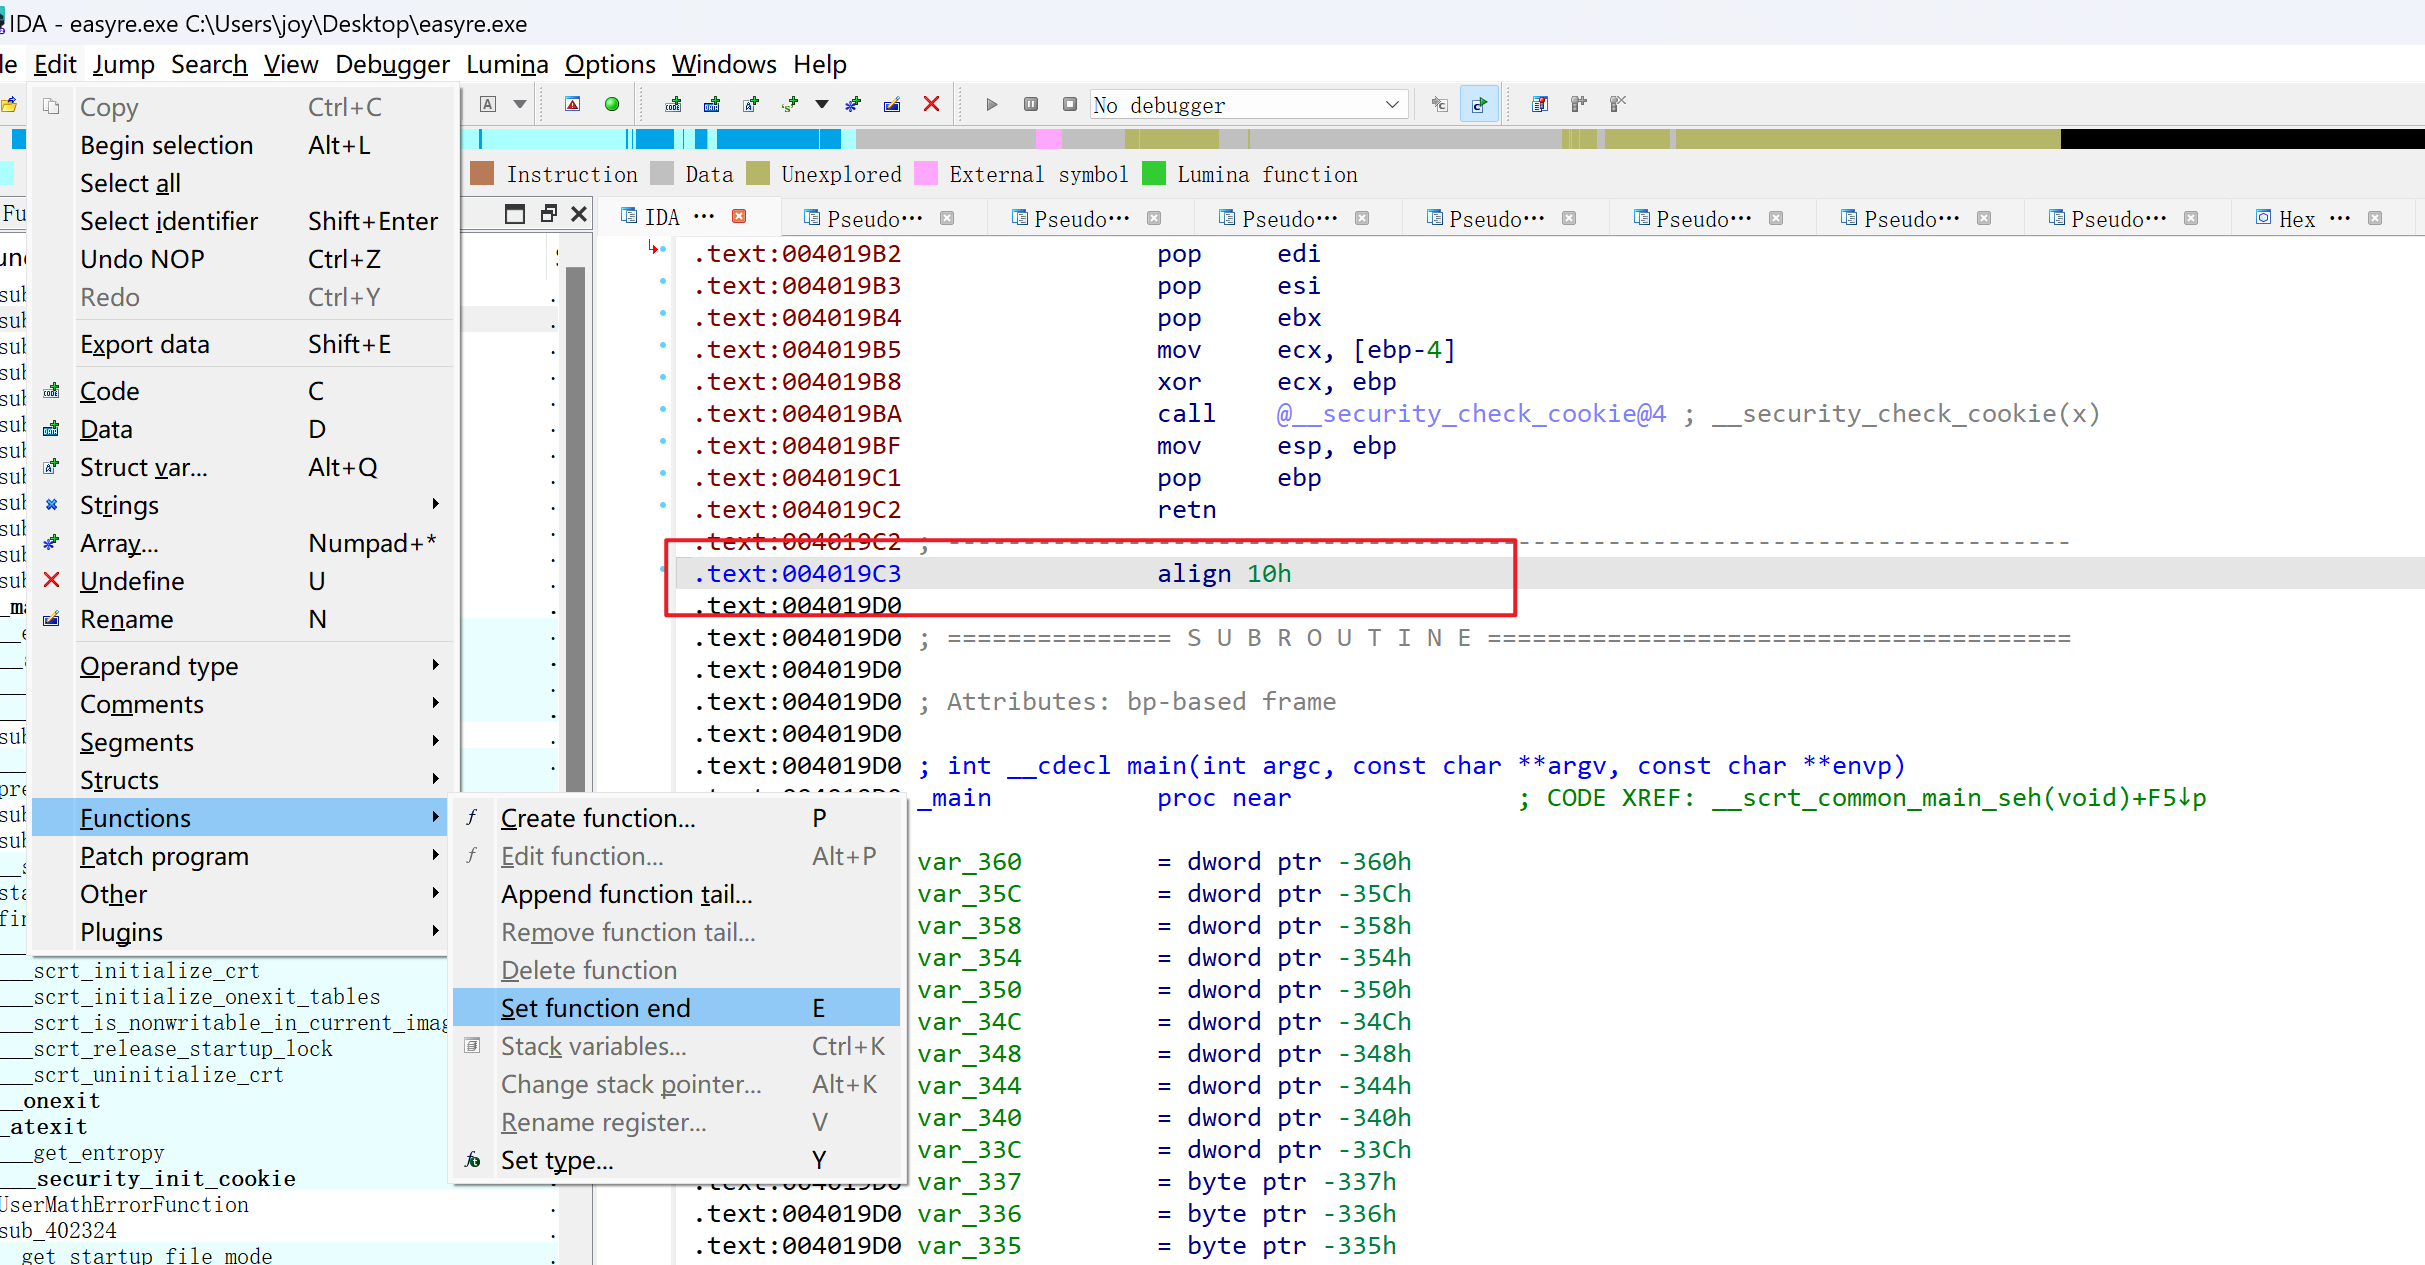The width and height of the screenshot is (2425, 1265).
Task: Select Code in Edit menu
Action: pos(244,390)
